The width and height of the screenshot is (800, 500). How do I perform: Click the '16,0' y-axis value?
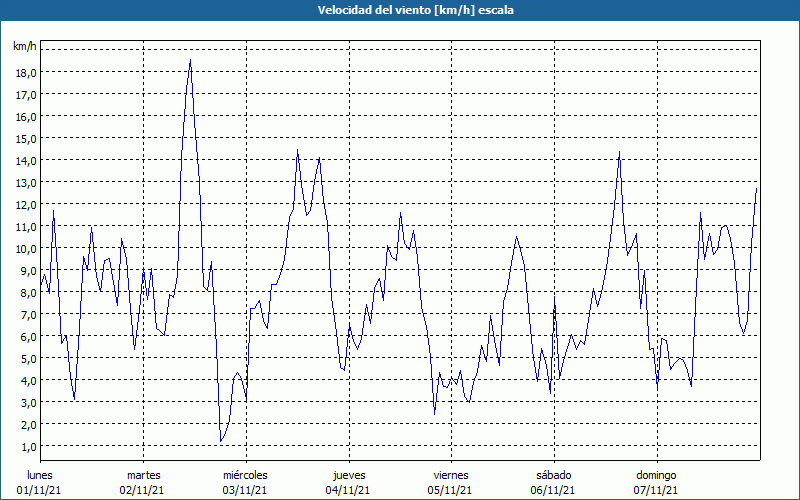(x=26, y=116)
